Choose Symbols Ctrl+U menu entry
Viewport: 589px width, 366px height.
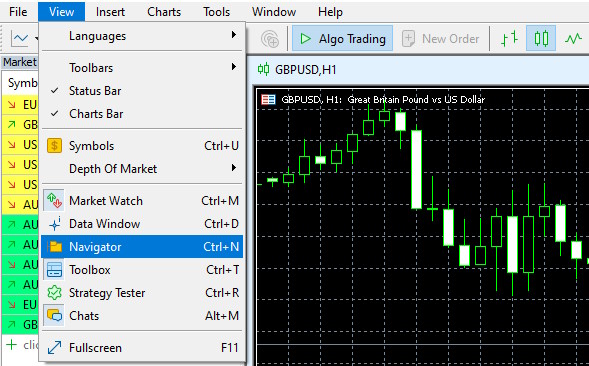coord(142,146)
